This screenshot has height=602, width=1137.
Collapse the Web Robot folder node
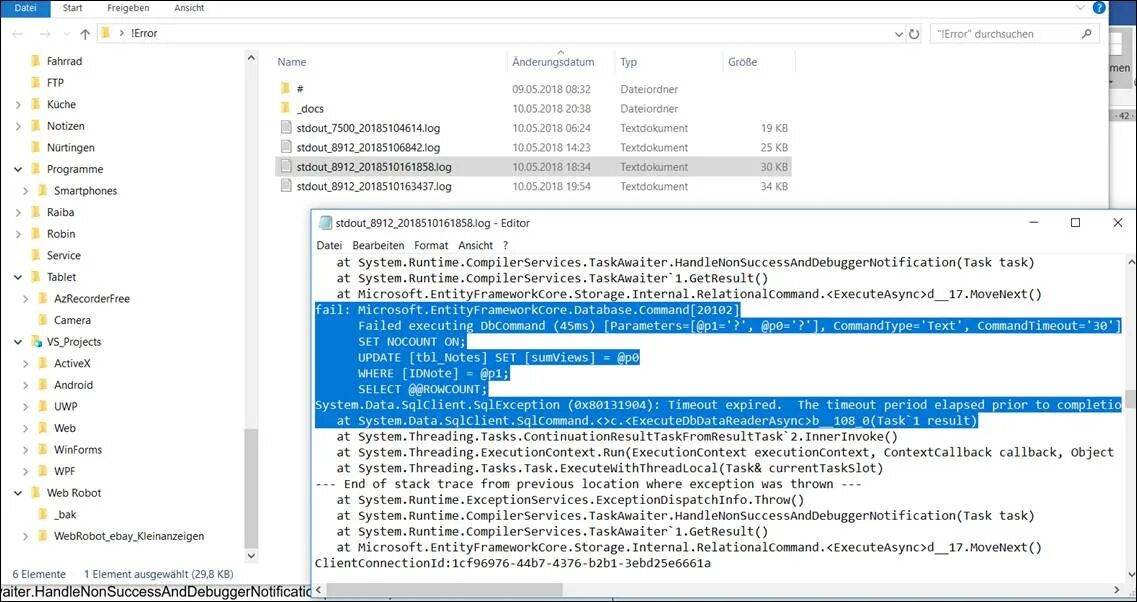pyautogui.click(x=18, y=492)
